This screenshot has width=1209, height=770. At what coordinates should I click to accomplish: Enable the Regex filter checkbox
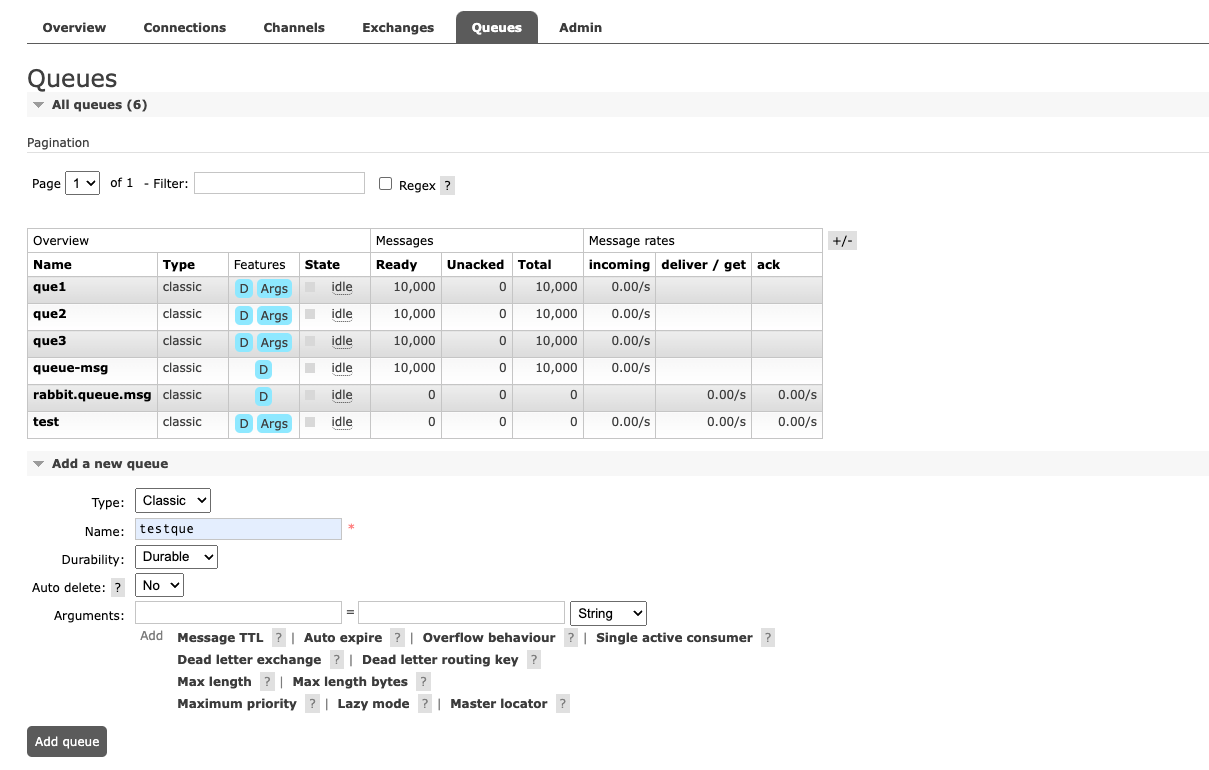[385, 184]
